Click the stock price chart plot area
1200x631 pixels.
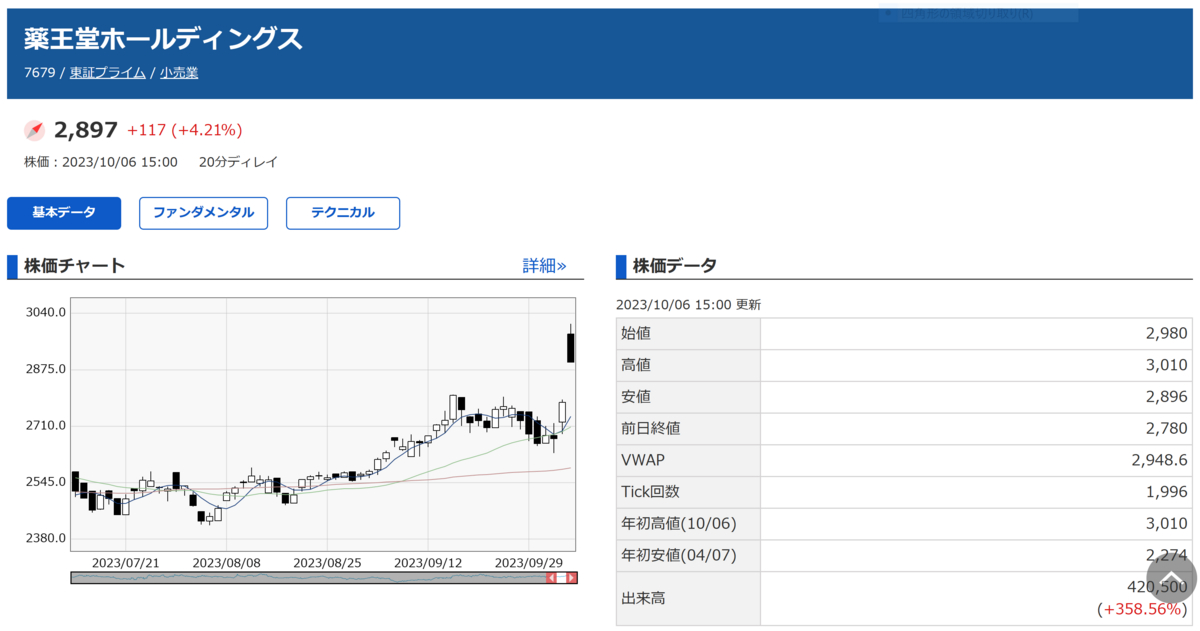(324, 424)
